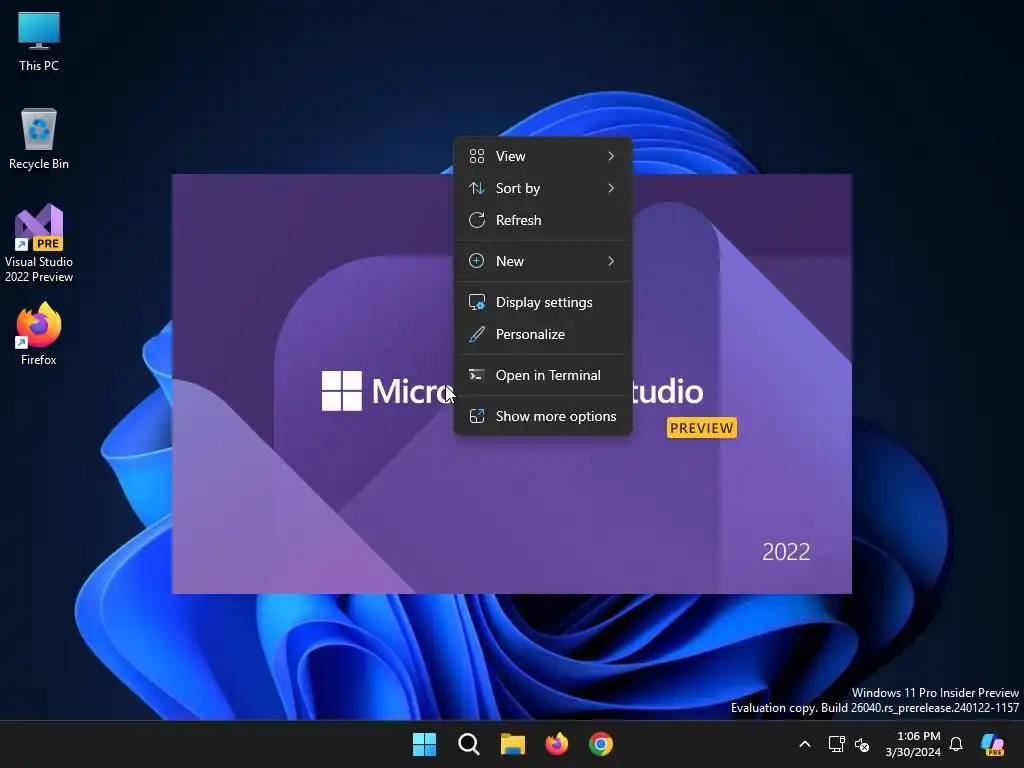Image resolution: width=1024 pixels, height=768 pixels.
Task: Click the View grid icon
Action: point(477,156)
